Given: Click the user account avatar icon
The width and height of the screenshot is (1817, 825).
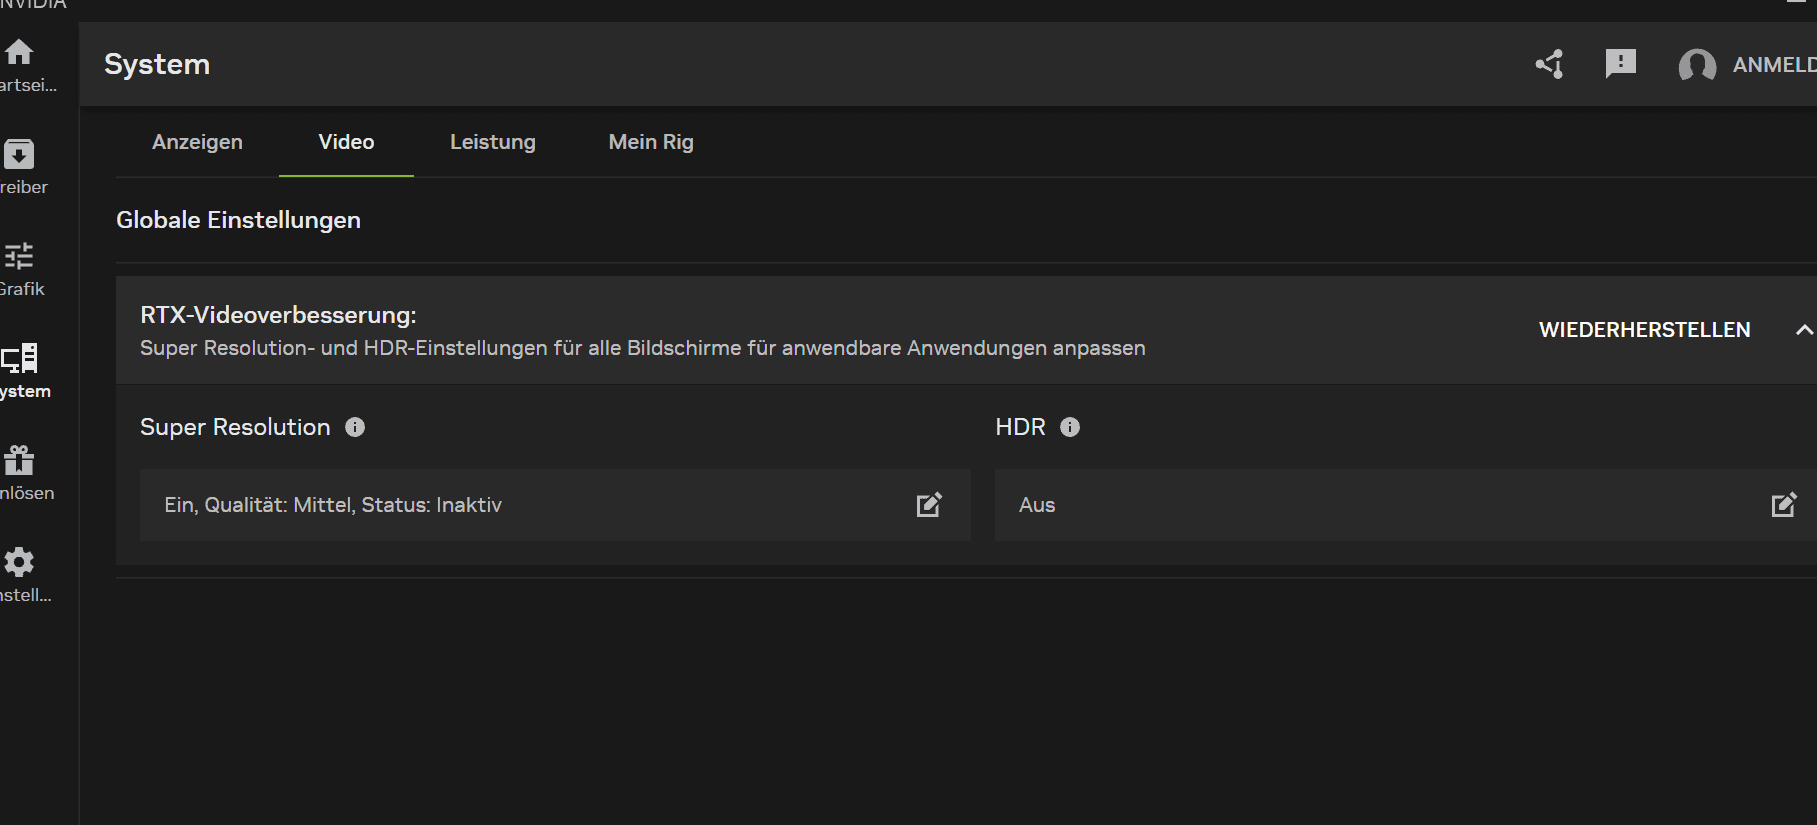Looking at the screenshot, I should (1696, 66).
